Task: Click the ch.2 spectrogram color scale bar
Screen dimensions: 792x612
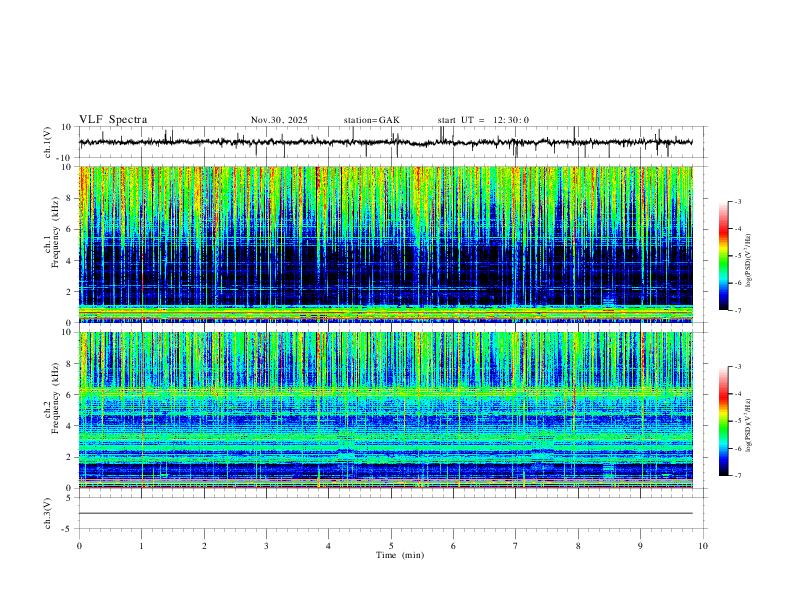Action: (x=723, y=421)
